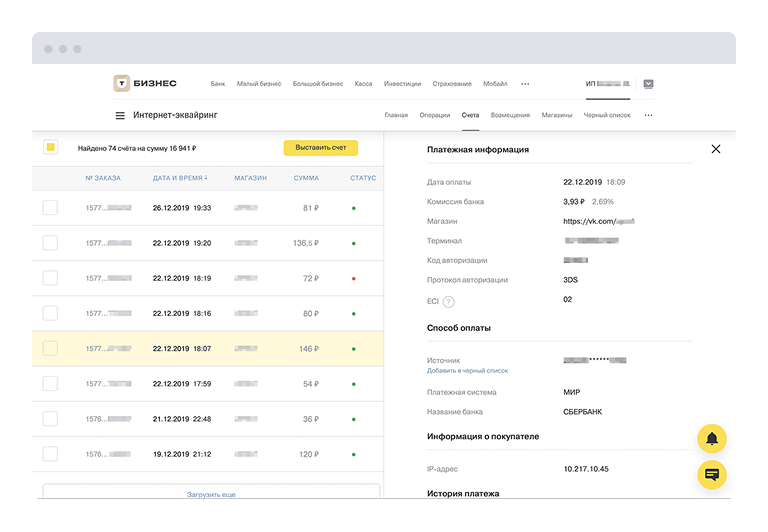Click the Бизнес shield logo icon
The image size is (768, 532).
121,84
